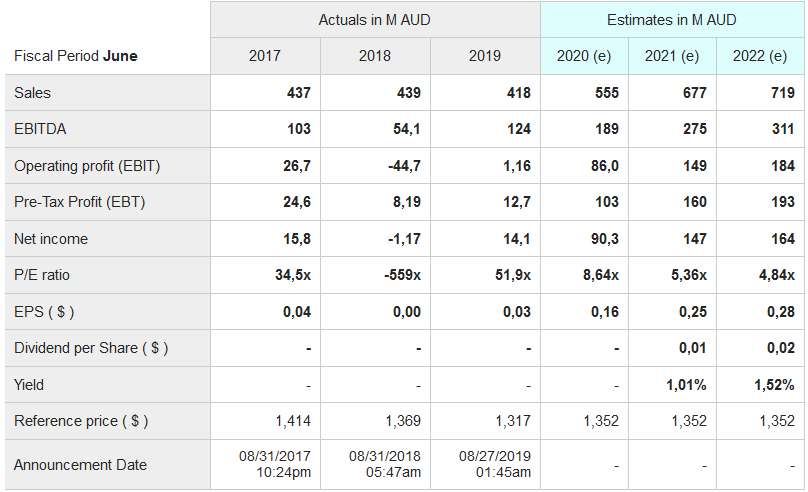This screenshot has height=492, width=808.
Task: Select the P/E ratio row label
Action: pos(42,275)
